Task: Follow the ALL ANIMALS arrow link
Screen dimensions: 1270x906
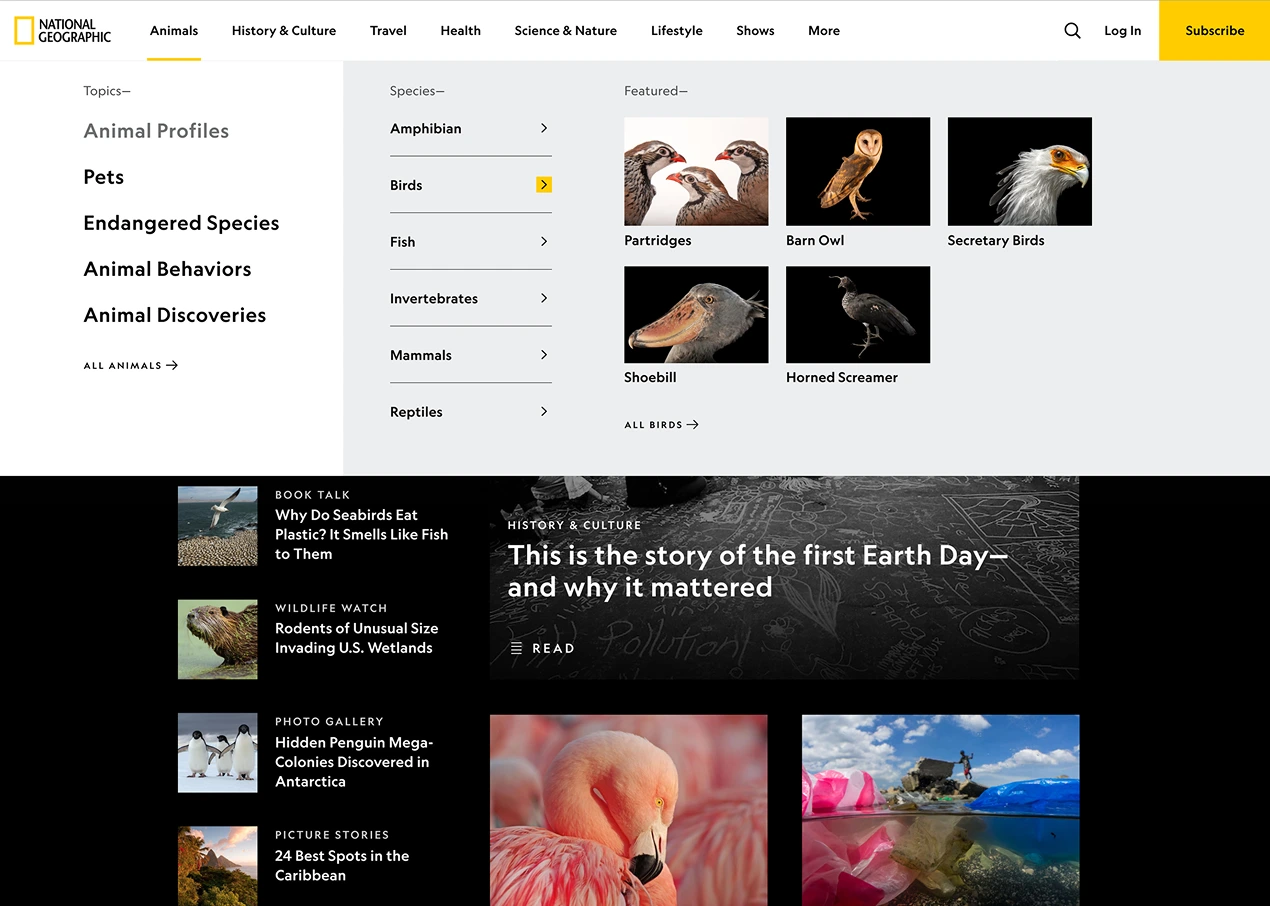Action: point(131,366)
